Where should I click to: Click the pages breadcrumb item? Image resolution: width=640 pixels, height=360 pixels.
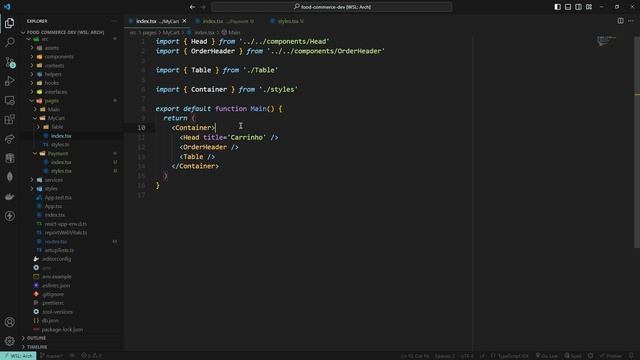pos(149,32)
